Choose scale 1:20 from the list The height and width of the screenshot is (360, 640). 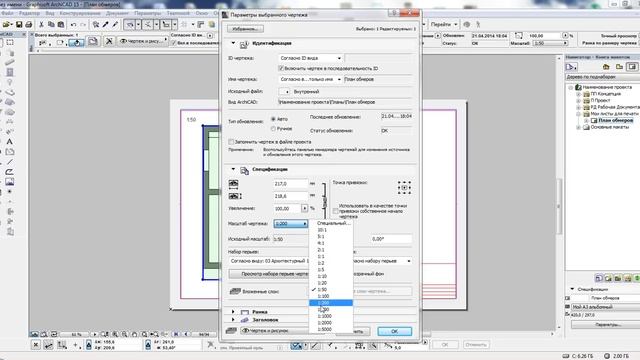click(331, 283)
